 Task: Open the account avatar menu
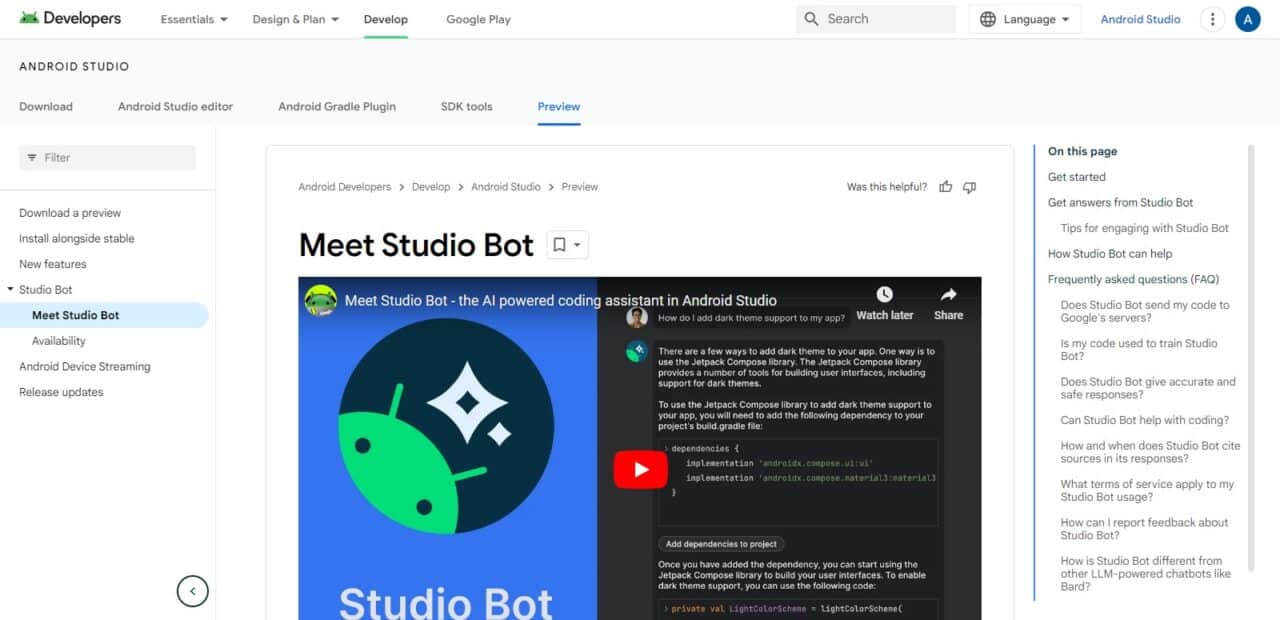[x=1247, y=19]
